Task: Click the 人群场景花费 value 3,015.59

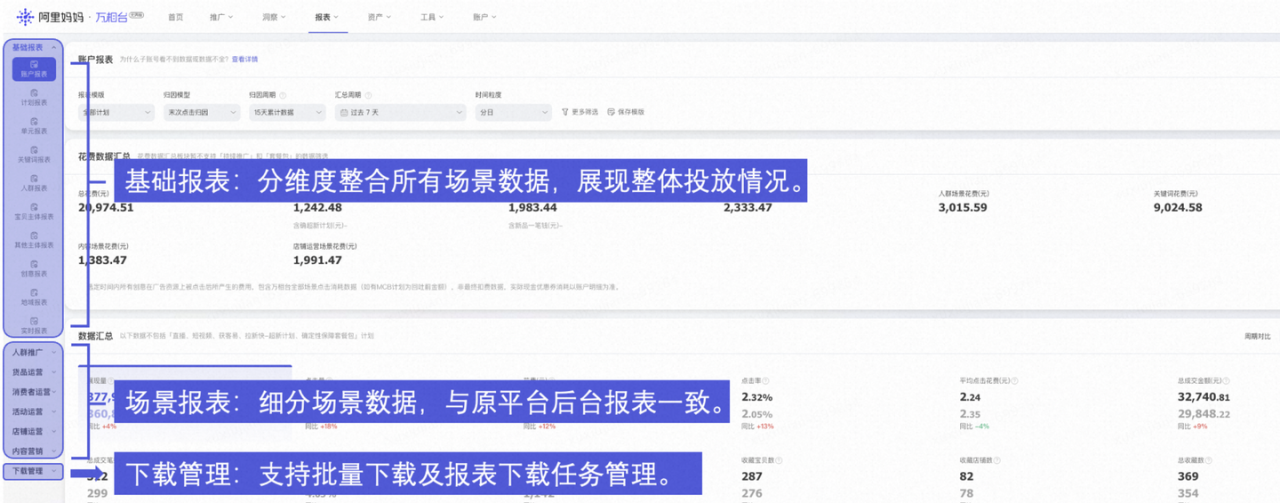Action: [962, 208]
